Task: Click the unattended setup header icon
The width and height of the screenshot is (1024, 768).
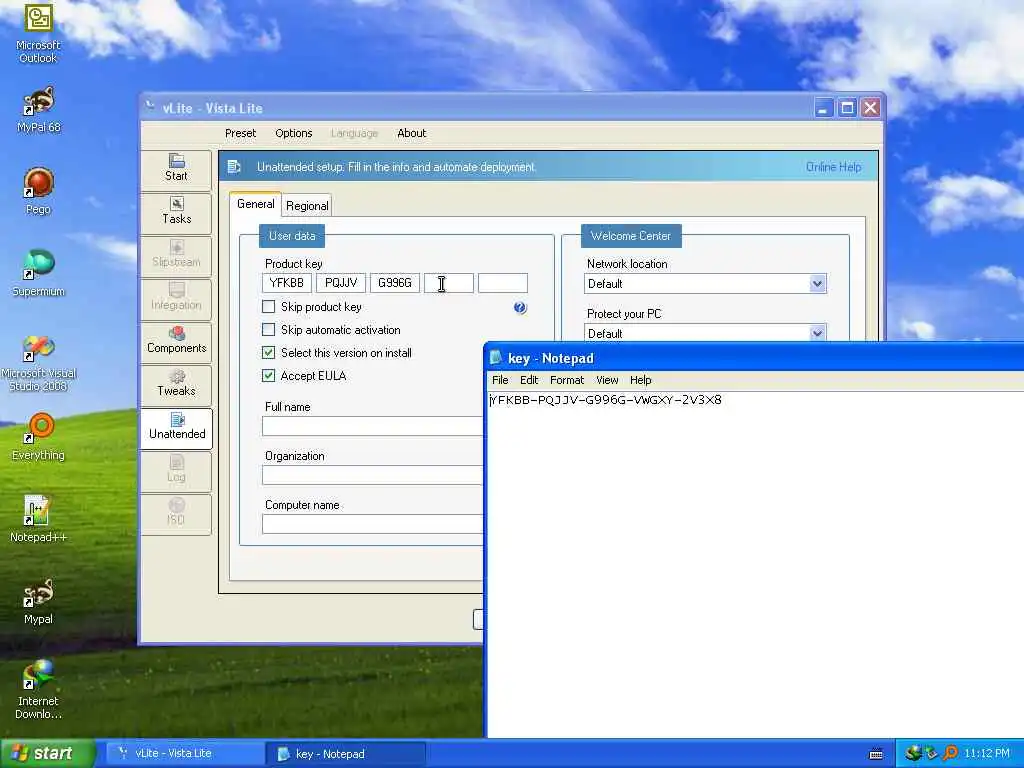Action: pyautogui.click(x=234, y=167)
